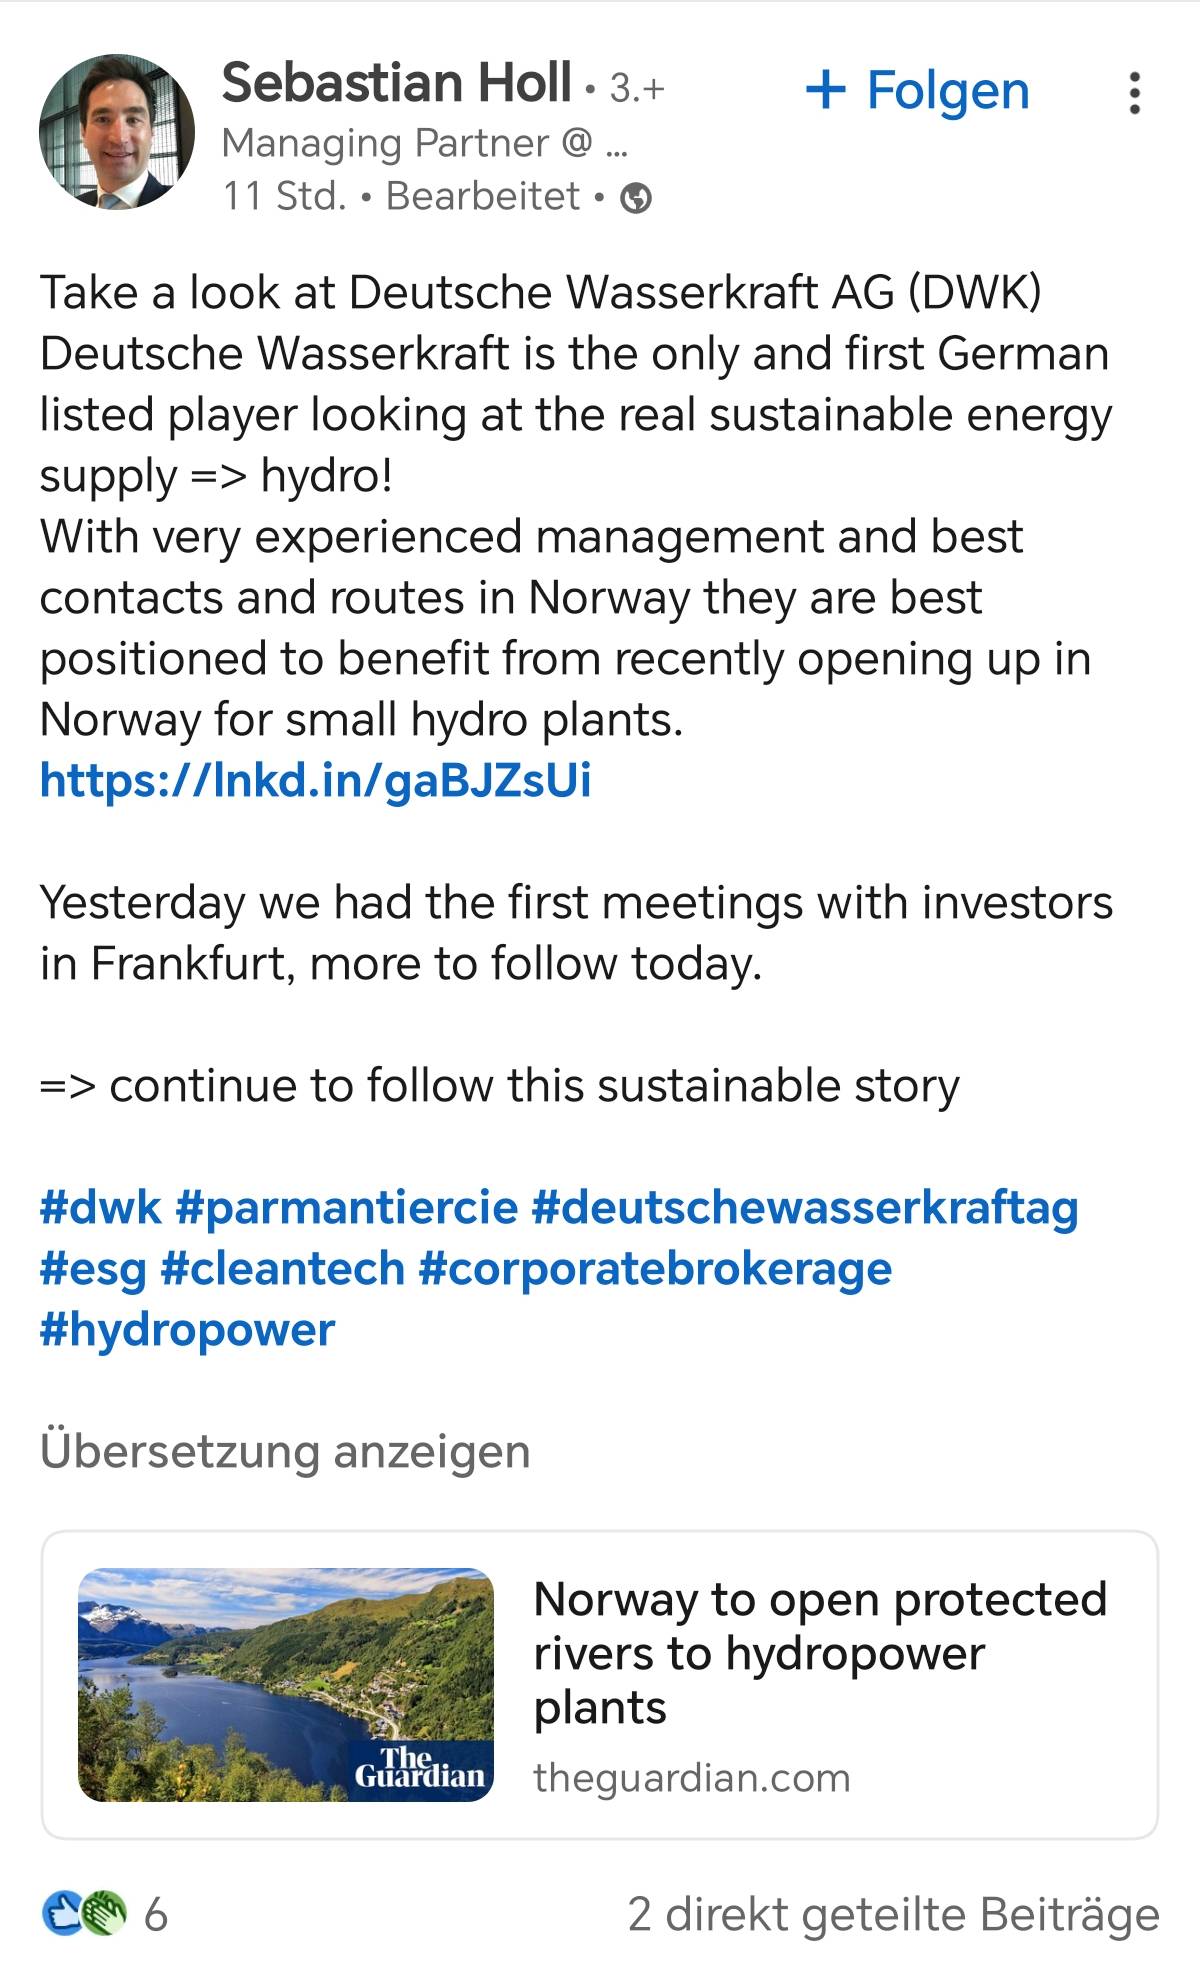The height and width of the screenshot is (1980, 1200).
Task: Open the Guardian article fjord thumbnail
Action: coord(286,1685)
